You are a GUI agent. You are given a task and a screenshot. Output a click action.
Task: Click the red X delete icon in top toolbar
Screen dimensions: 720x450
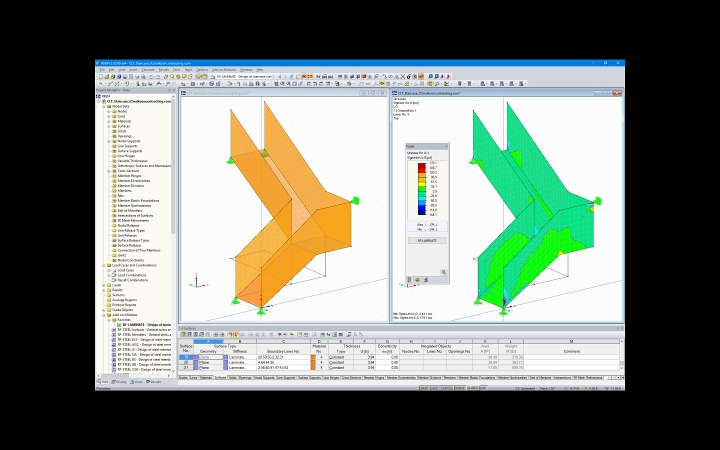403,76
